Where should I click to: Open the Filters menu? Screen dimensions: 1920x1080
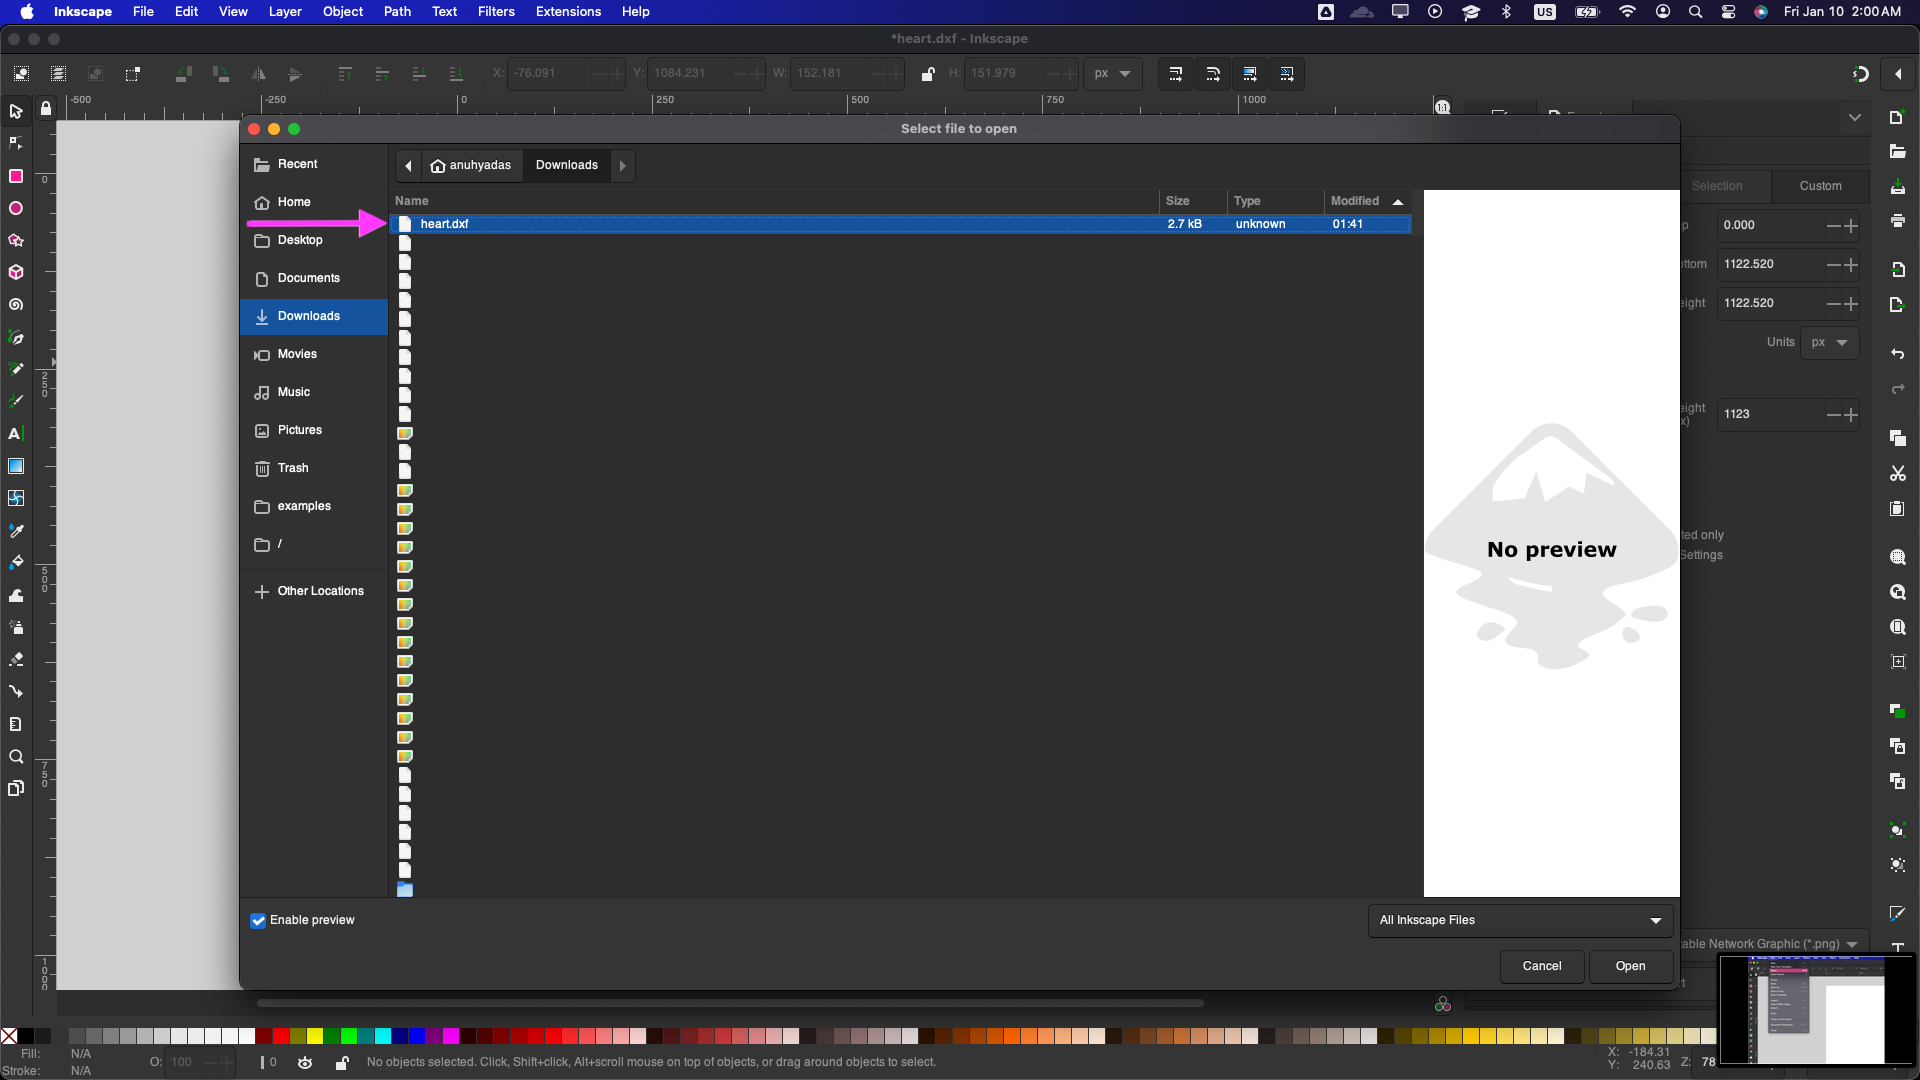pos(496,12)
